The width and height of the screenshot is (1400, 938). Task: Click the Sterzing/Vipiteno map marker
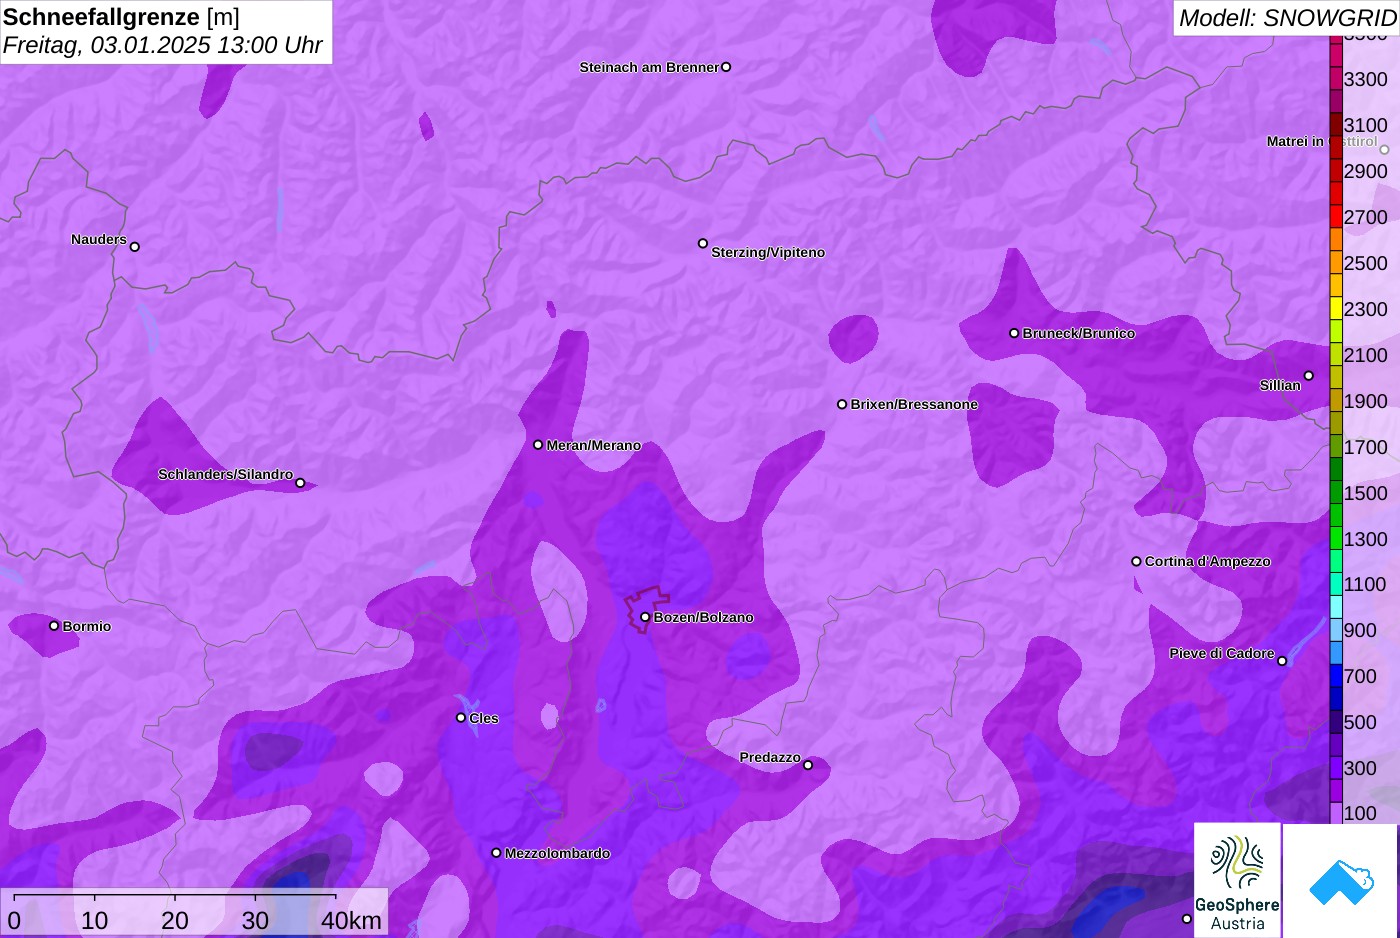[703, 243]
